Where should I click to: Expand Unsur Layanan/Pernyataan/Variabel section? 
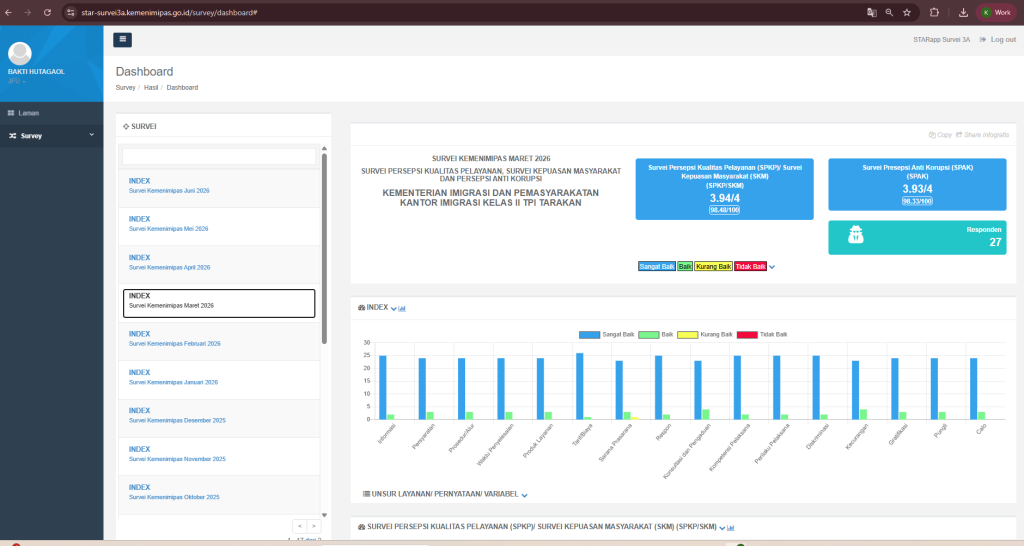pos(524,495)
